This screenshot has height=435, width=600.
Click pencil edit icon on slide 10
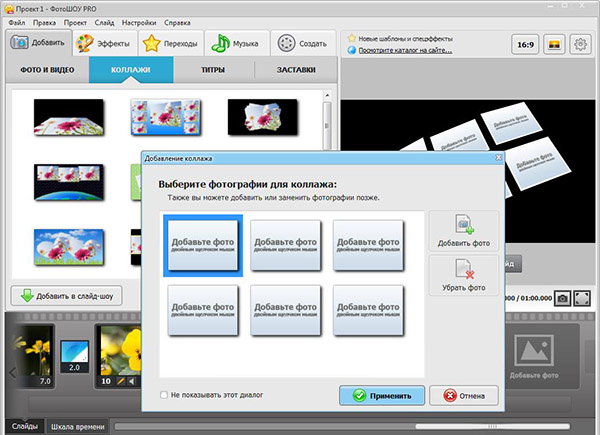(121, 381)
